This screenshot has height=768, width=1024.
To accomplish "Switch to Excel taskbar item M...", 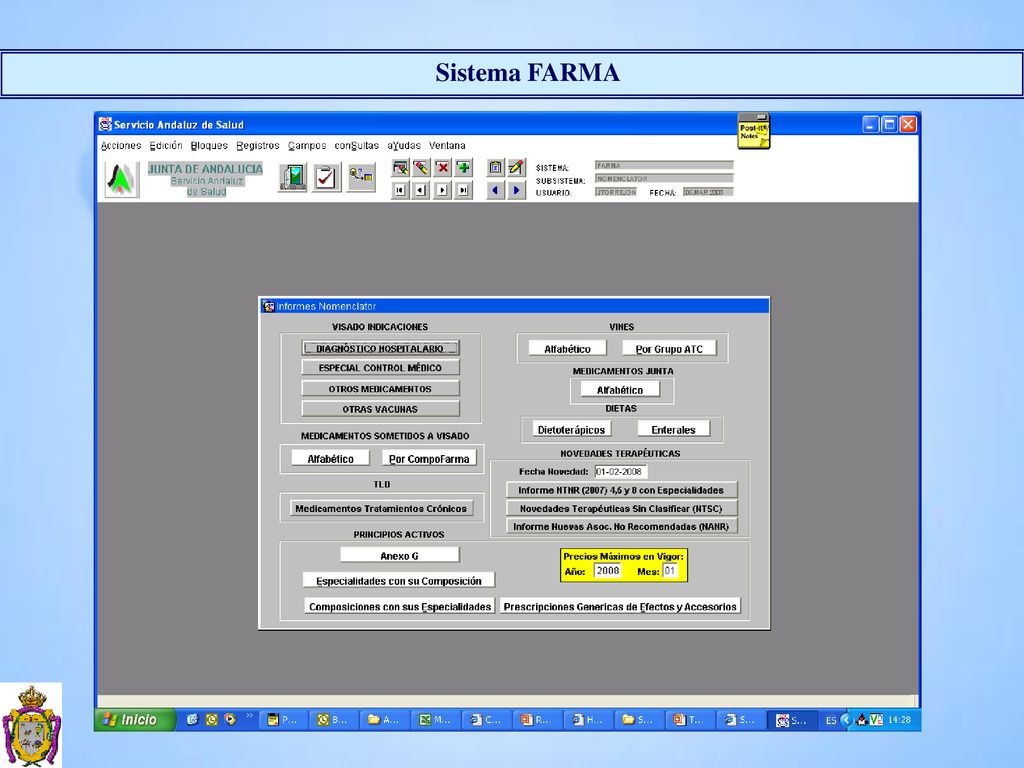I will coord(436,720).
